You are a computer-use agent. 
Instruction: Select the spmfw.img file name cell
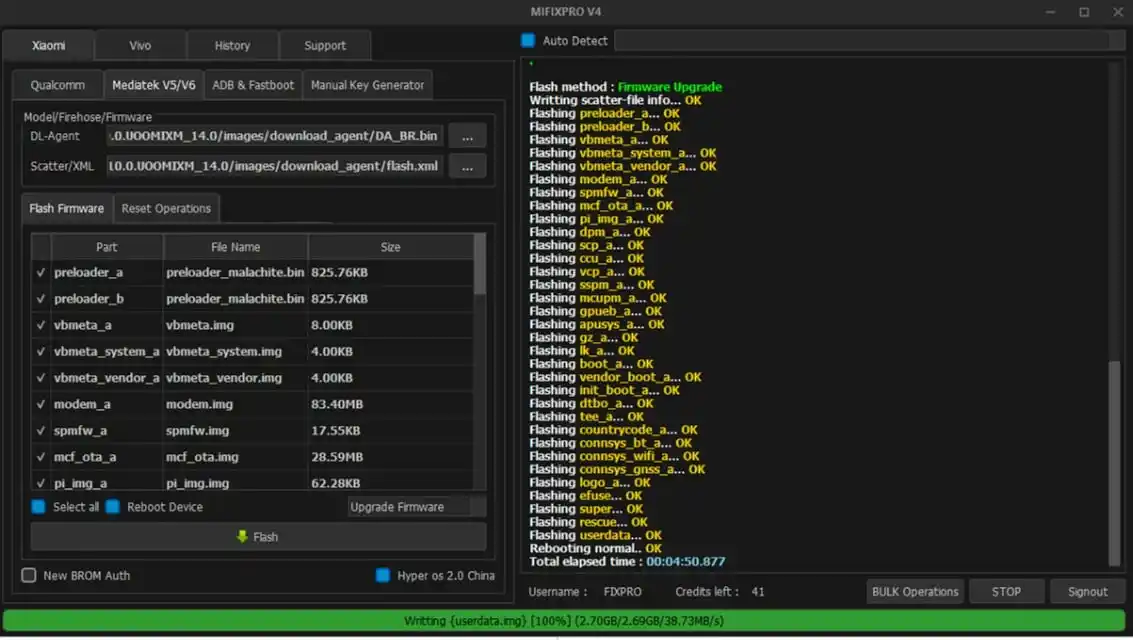point(235,431)
